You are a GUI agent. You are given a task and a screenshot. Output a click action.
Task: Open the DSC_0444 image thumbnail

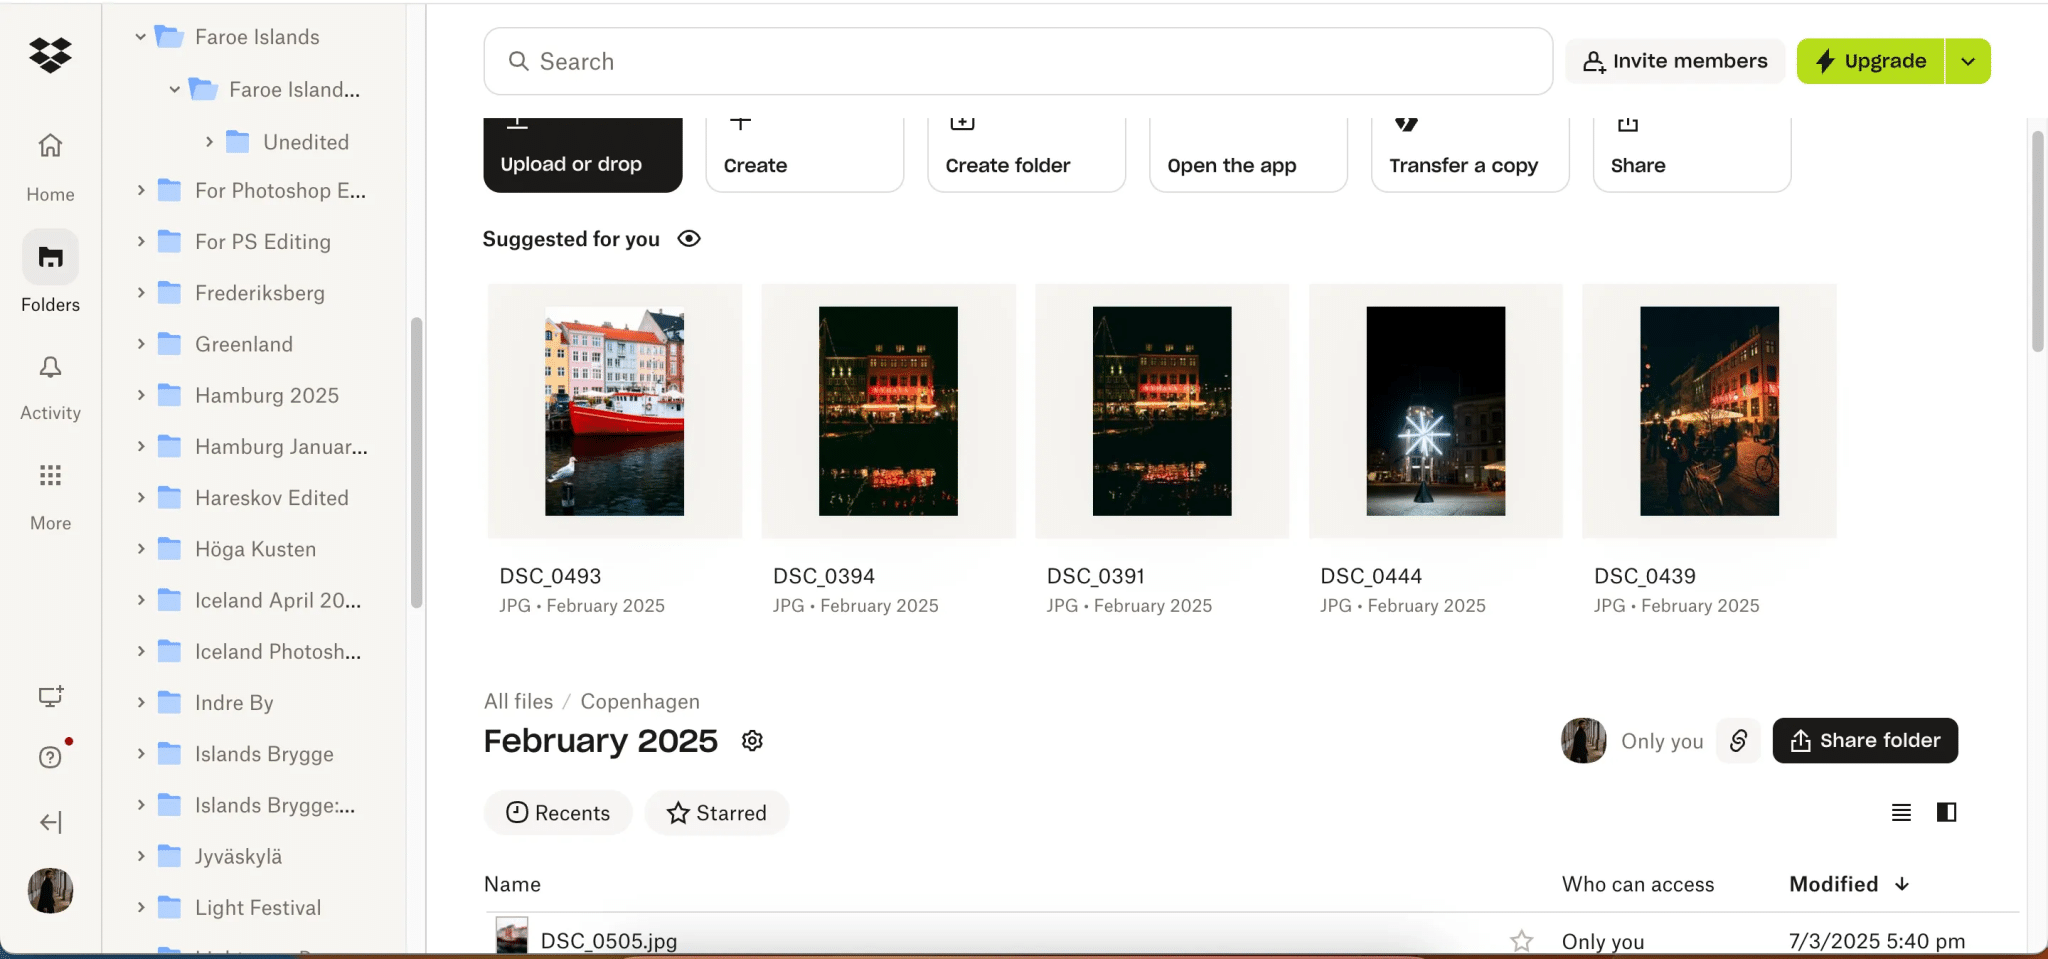(1435, 411)
